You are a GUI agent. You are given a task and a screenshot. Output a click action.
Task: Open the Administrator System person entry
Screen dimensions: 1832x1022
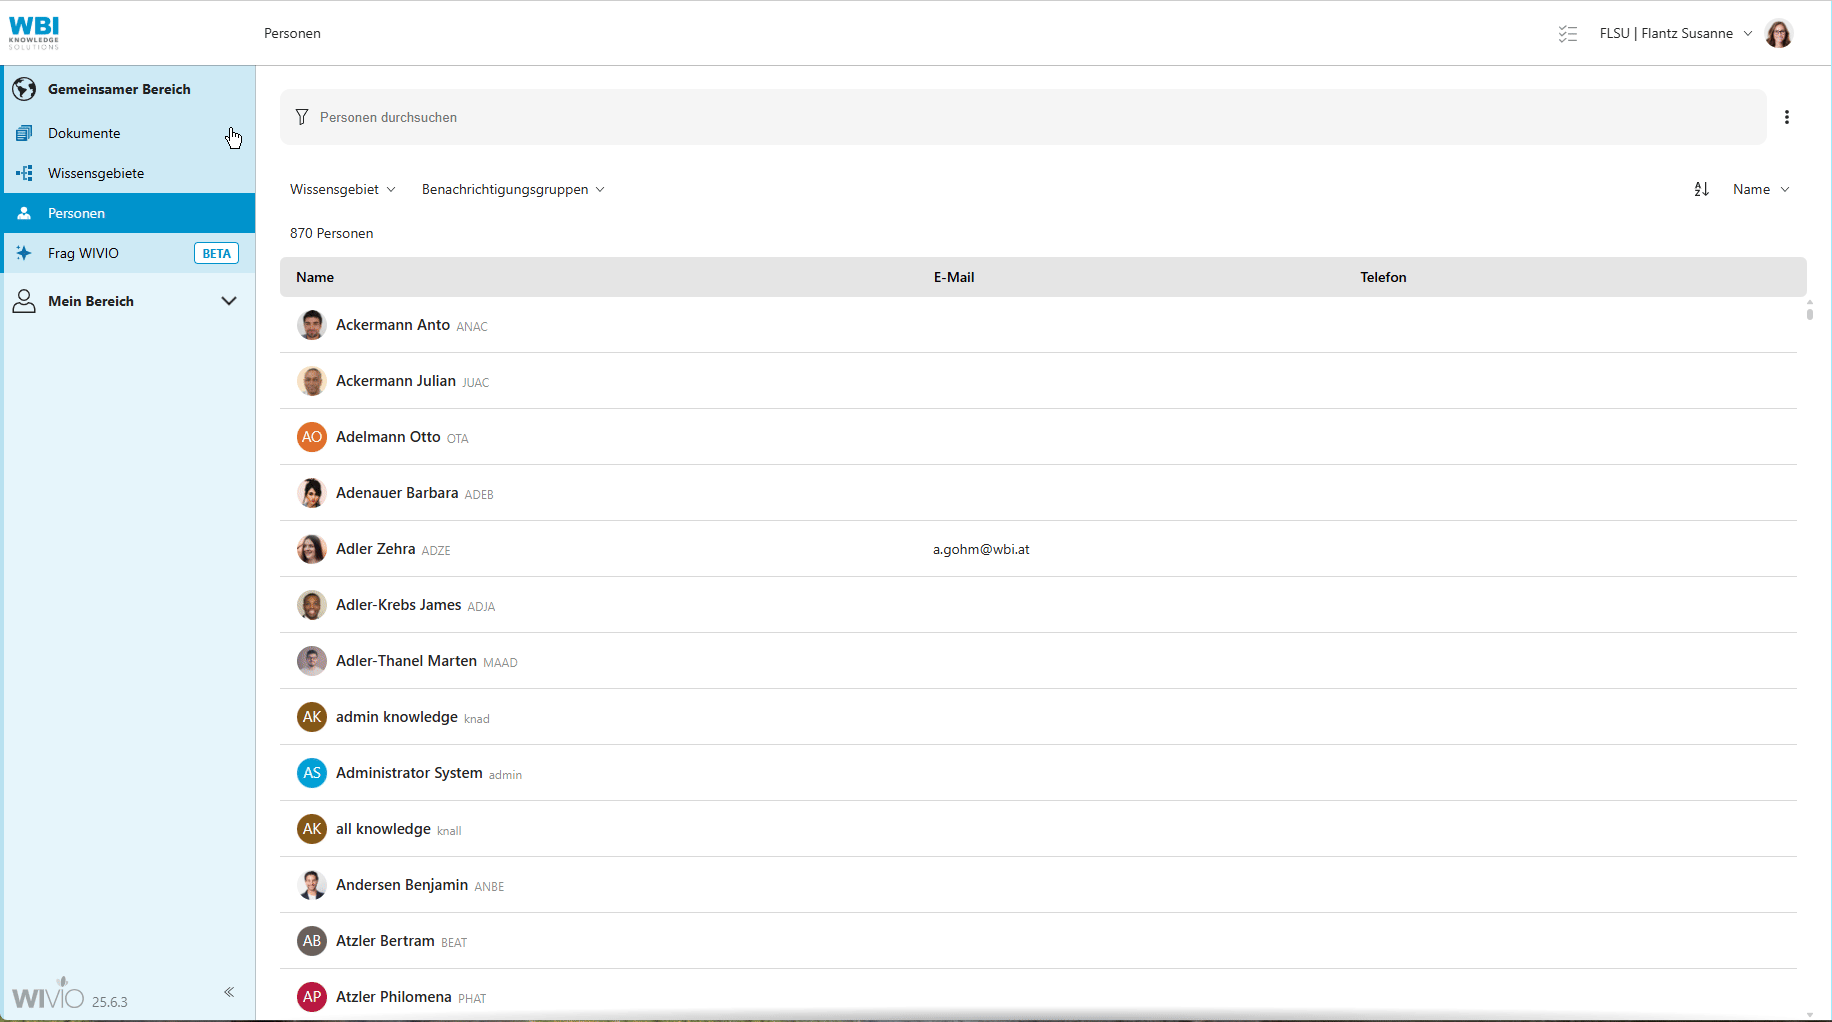(x=409, y=773)
